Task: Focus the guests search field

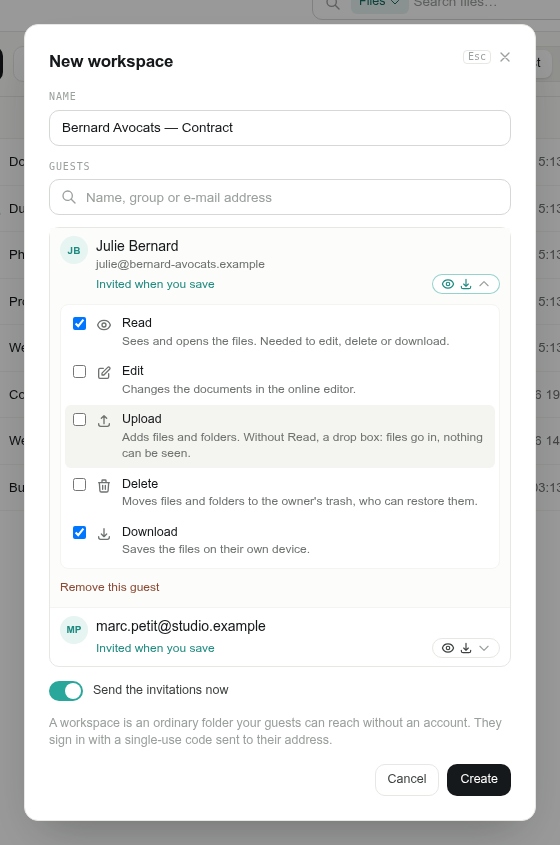Action: point(280,197)
